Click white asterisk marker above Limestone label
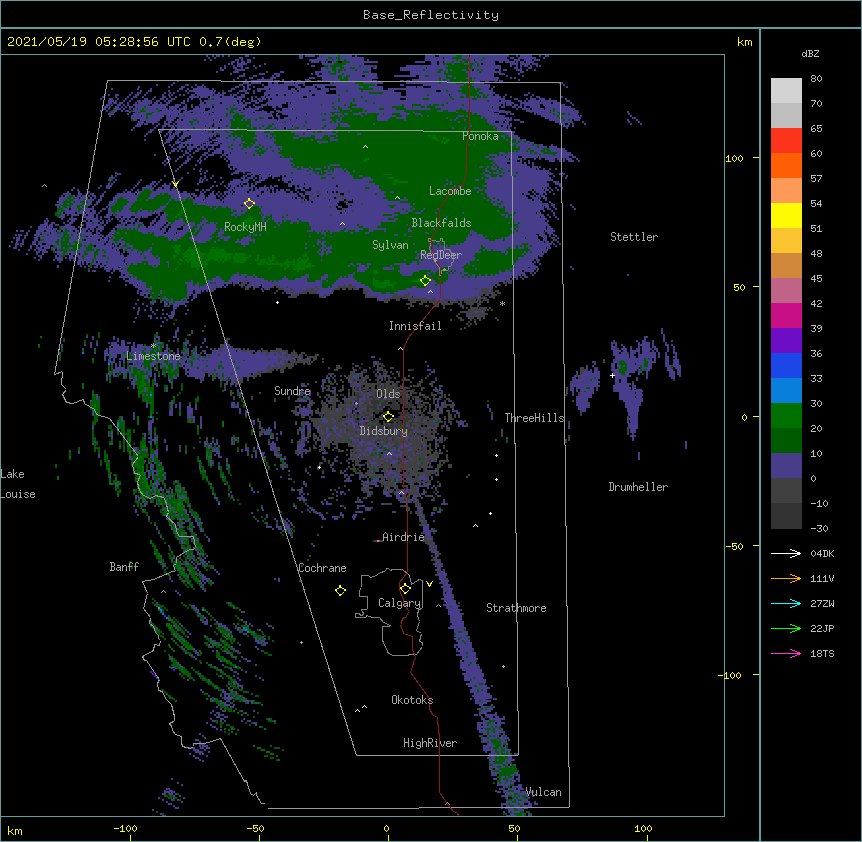This screenshot has height=842, width=862. [154, 346]
